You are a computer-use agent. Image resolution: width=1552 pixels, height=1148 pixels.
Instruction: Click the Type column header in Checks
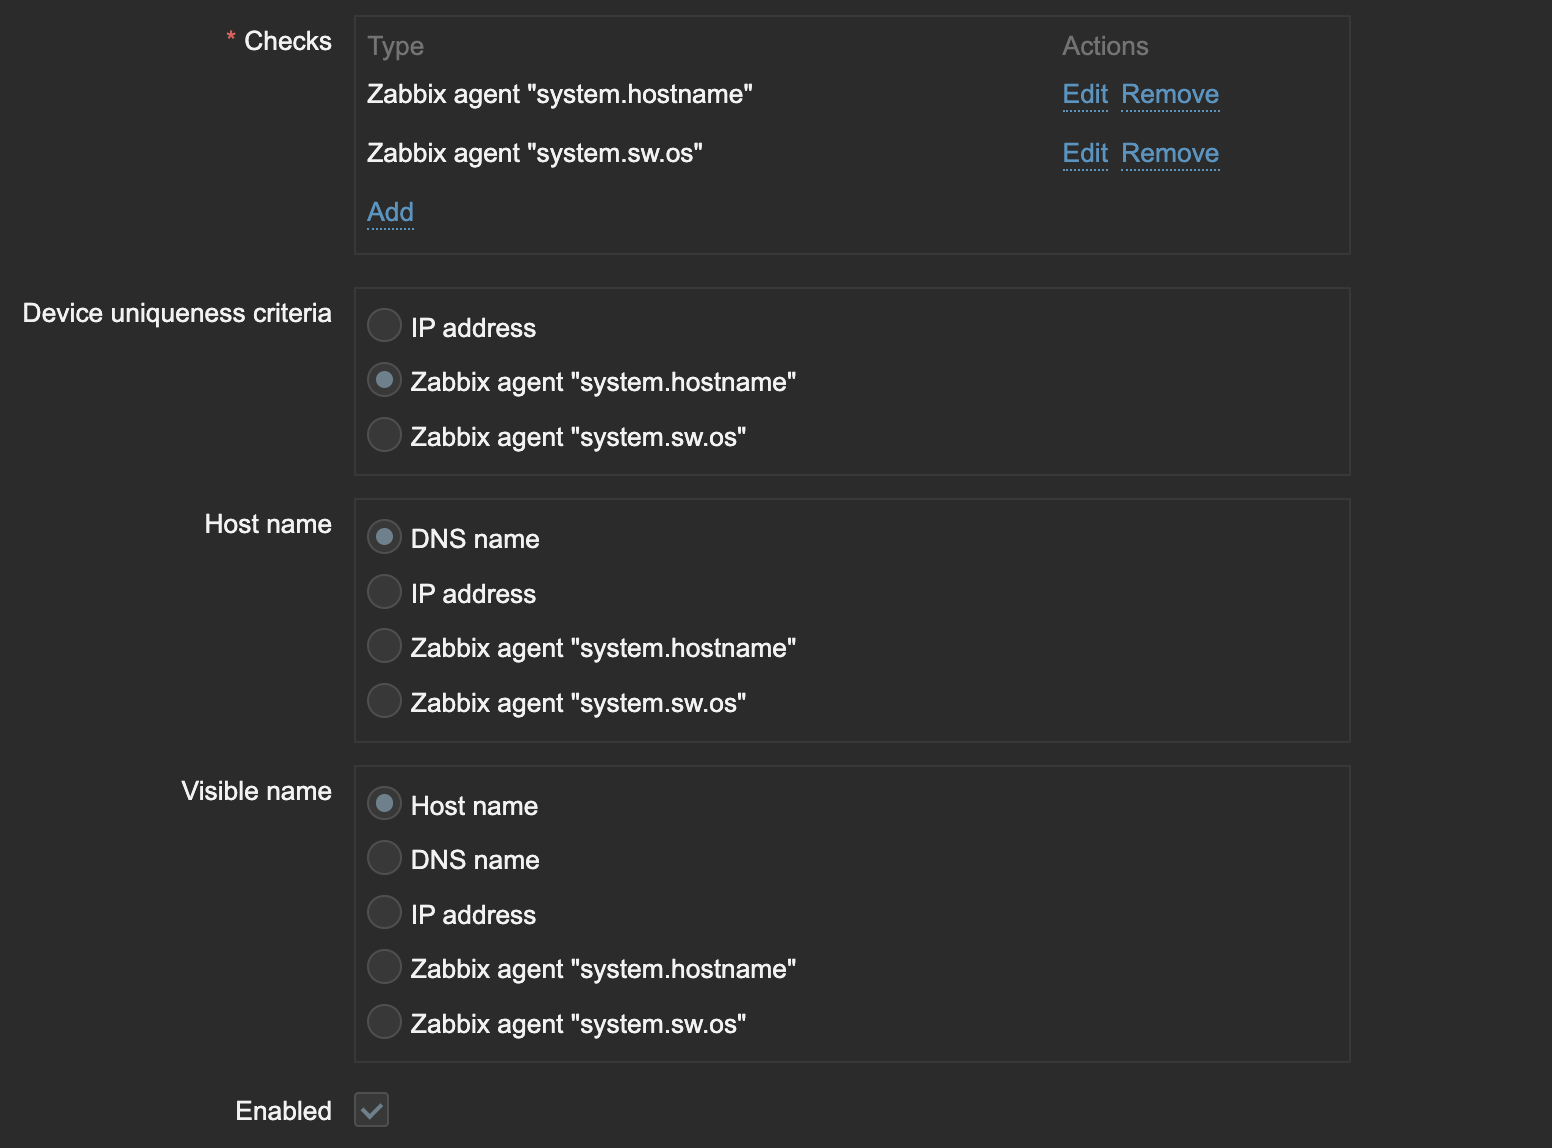coord(395,46)
